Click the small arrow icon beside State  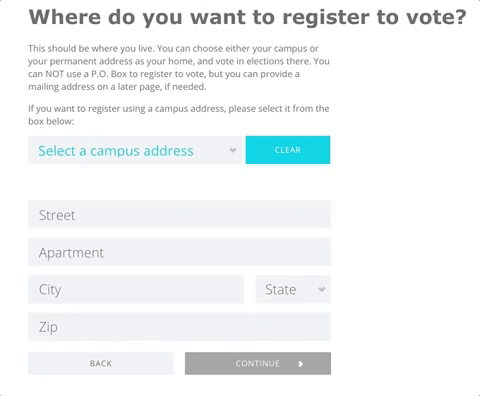pyautogui.click(x=321, y=289)
